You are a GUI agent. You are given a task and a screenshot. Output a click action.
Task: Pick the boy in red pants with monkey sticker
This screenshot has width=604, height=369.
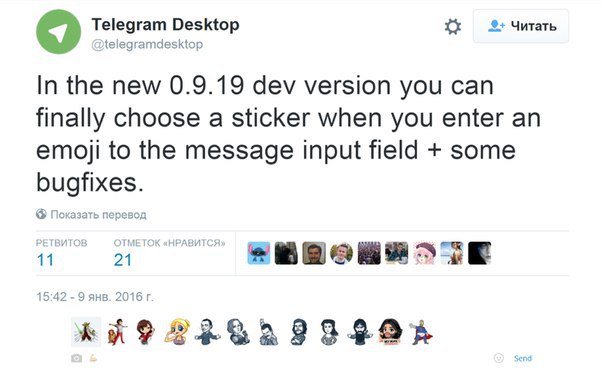point(117,332)
